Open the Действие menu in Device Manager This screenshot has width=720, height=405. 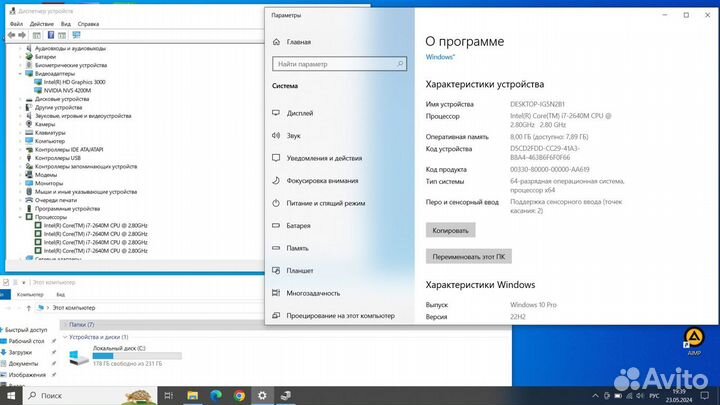[x=41, y=24]
